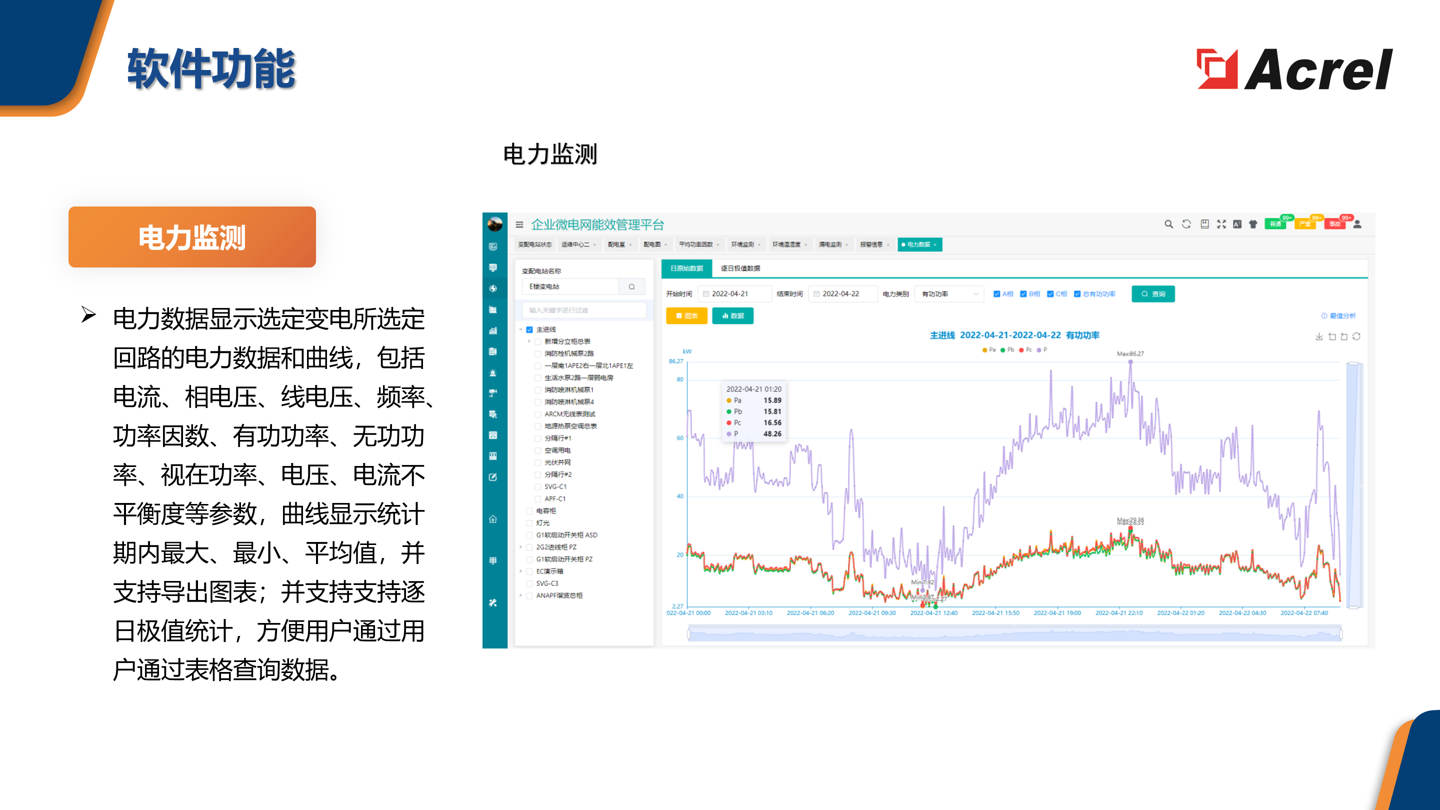
Task: Open the 环境监测 page tab
Action: tap(746, 244)
